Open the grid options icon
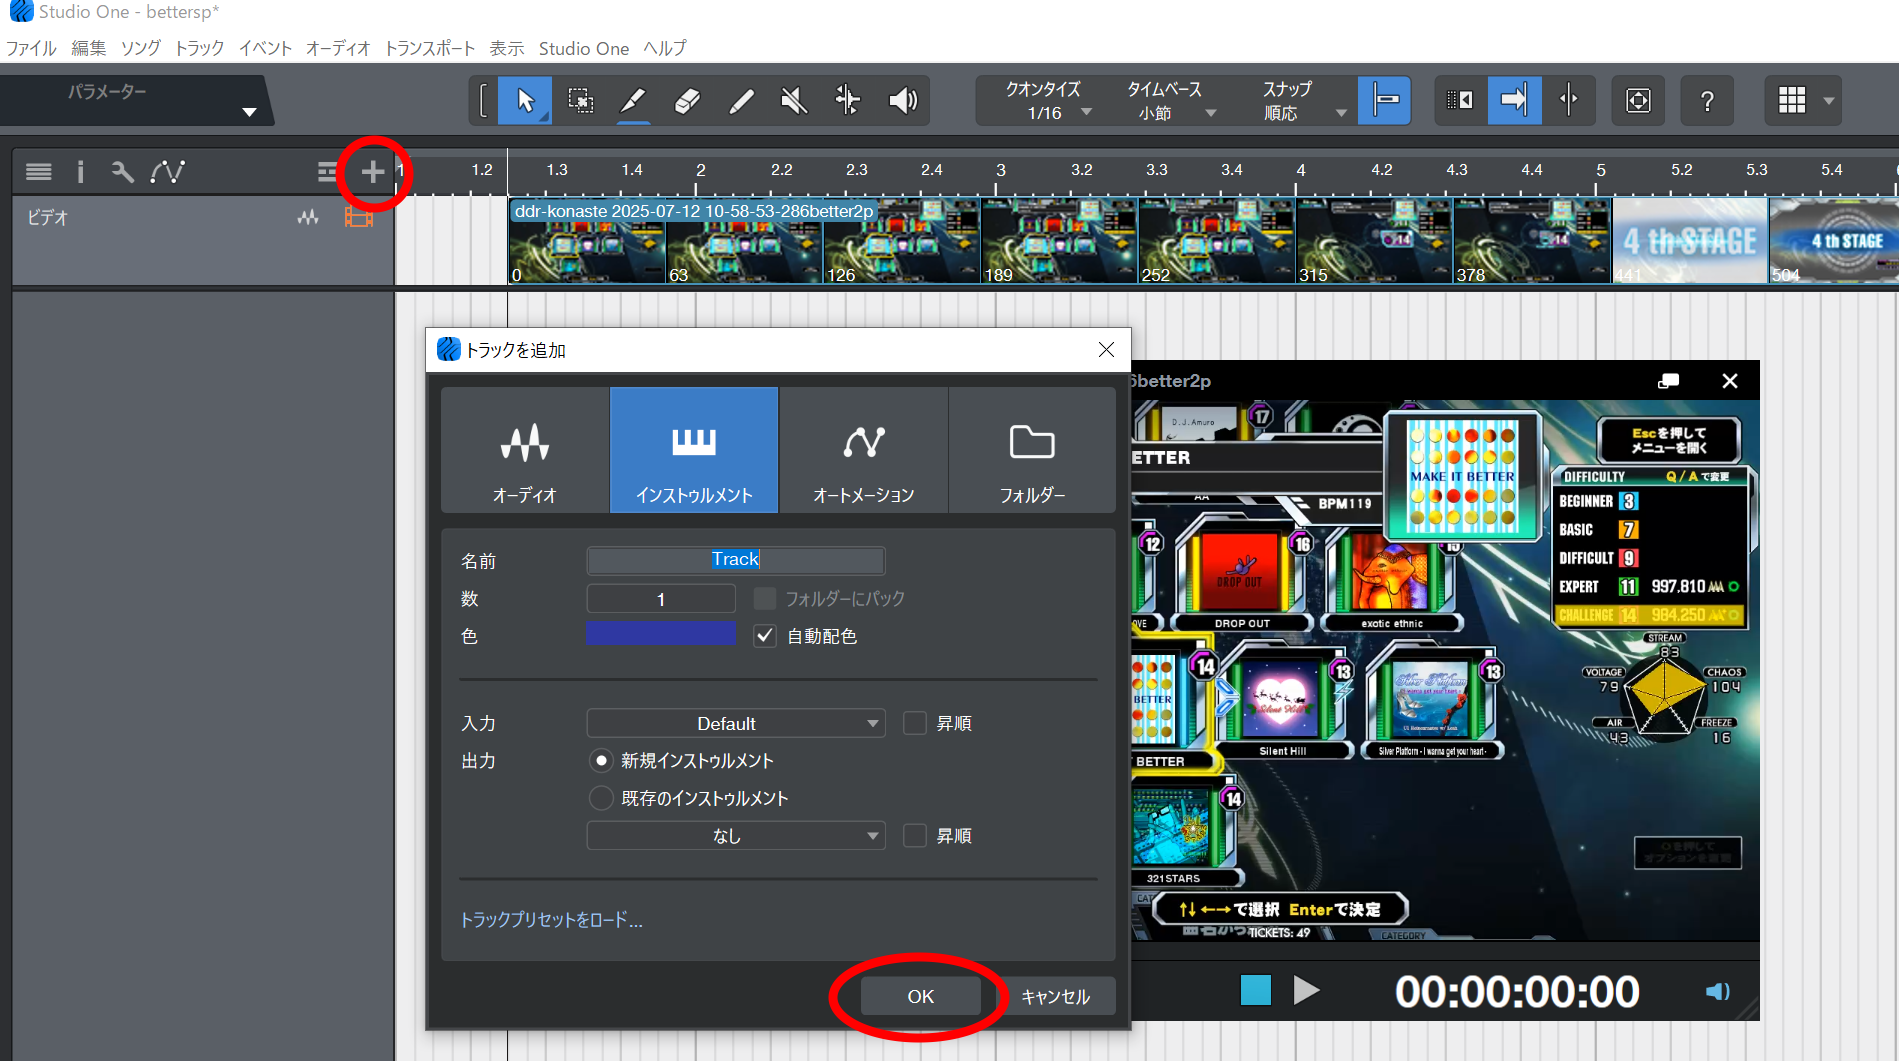The height and width of the screenshot is (1061, 1899). pos(1792,100)
